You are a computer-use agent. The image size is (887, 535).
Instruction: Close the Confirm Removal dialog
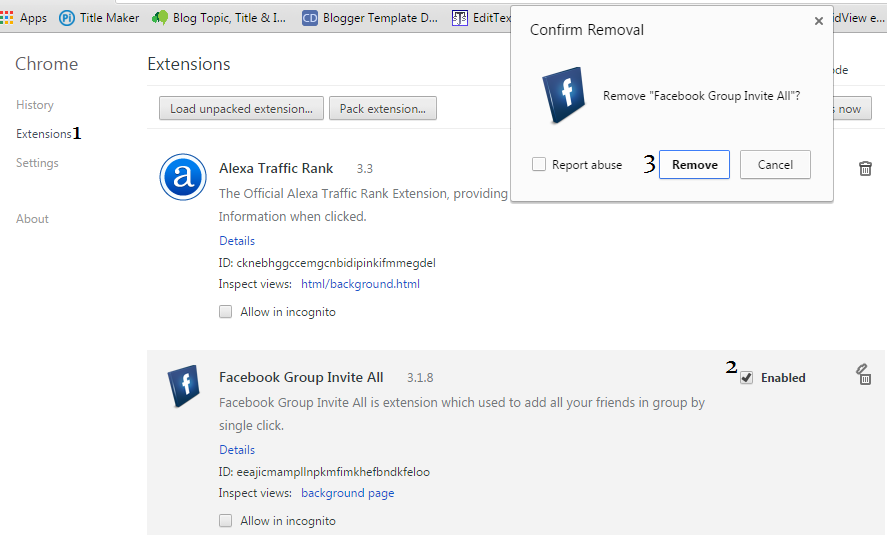pyautogui.click(x=819, y=21)
